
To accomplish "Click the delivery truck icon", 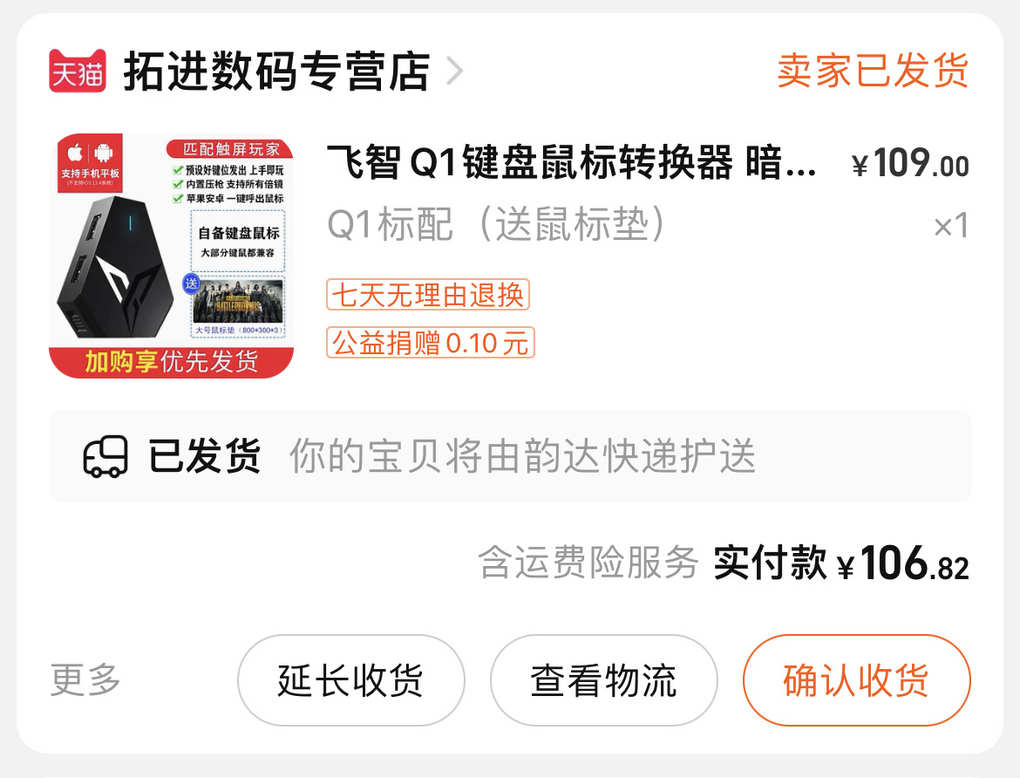I will pyautogui.click(x=105, y=456).
